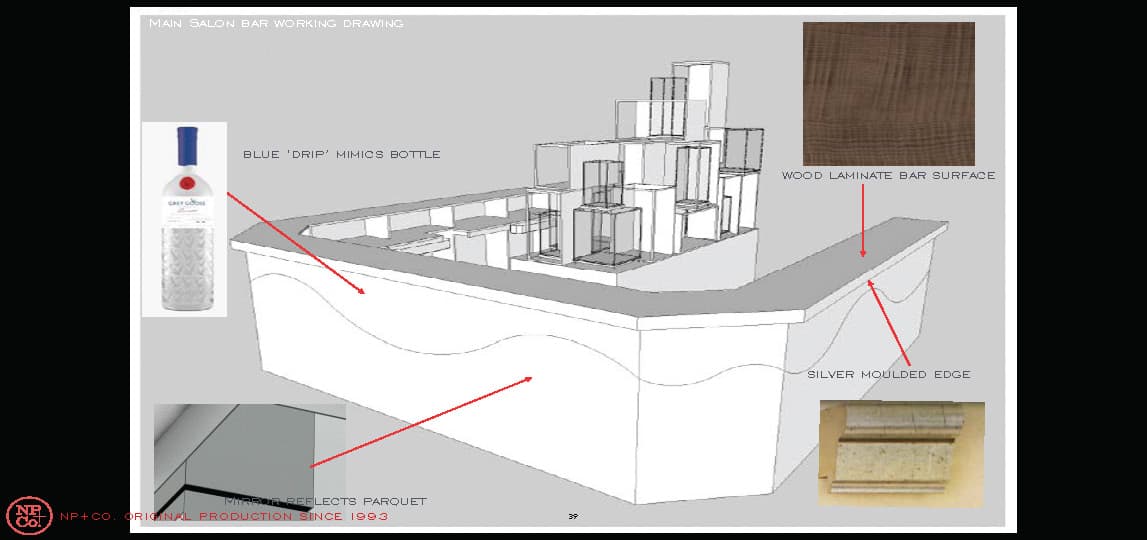
Task: Open the mirror parquet detail thumbnail
Action: coord(249,455)
